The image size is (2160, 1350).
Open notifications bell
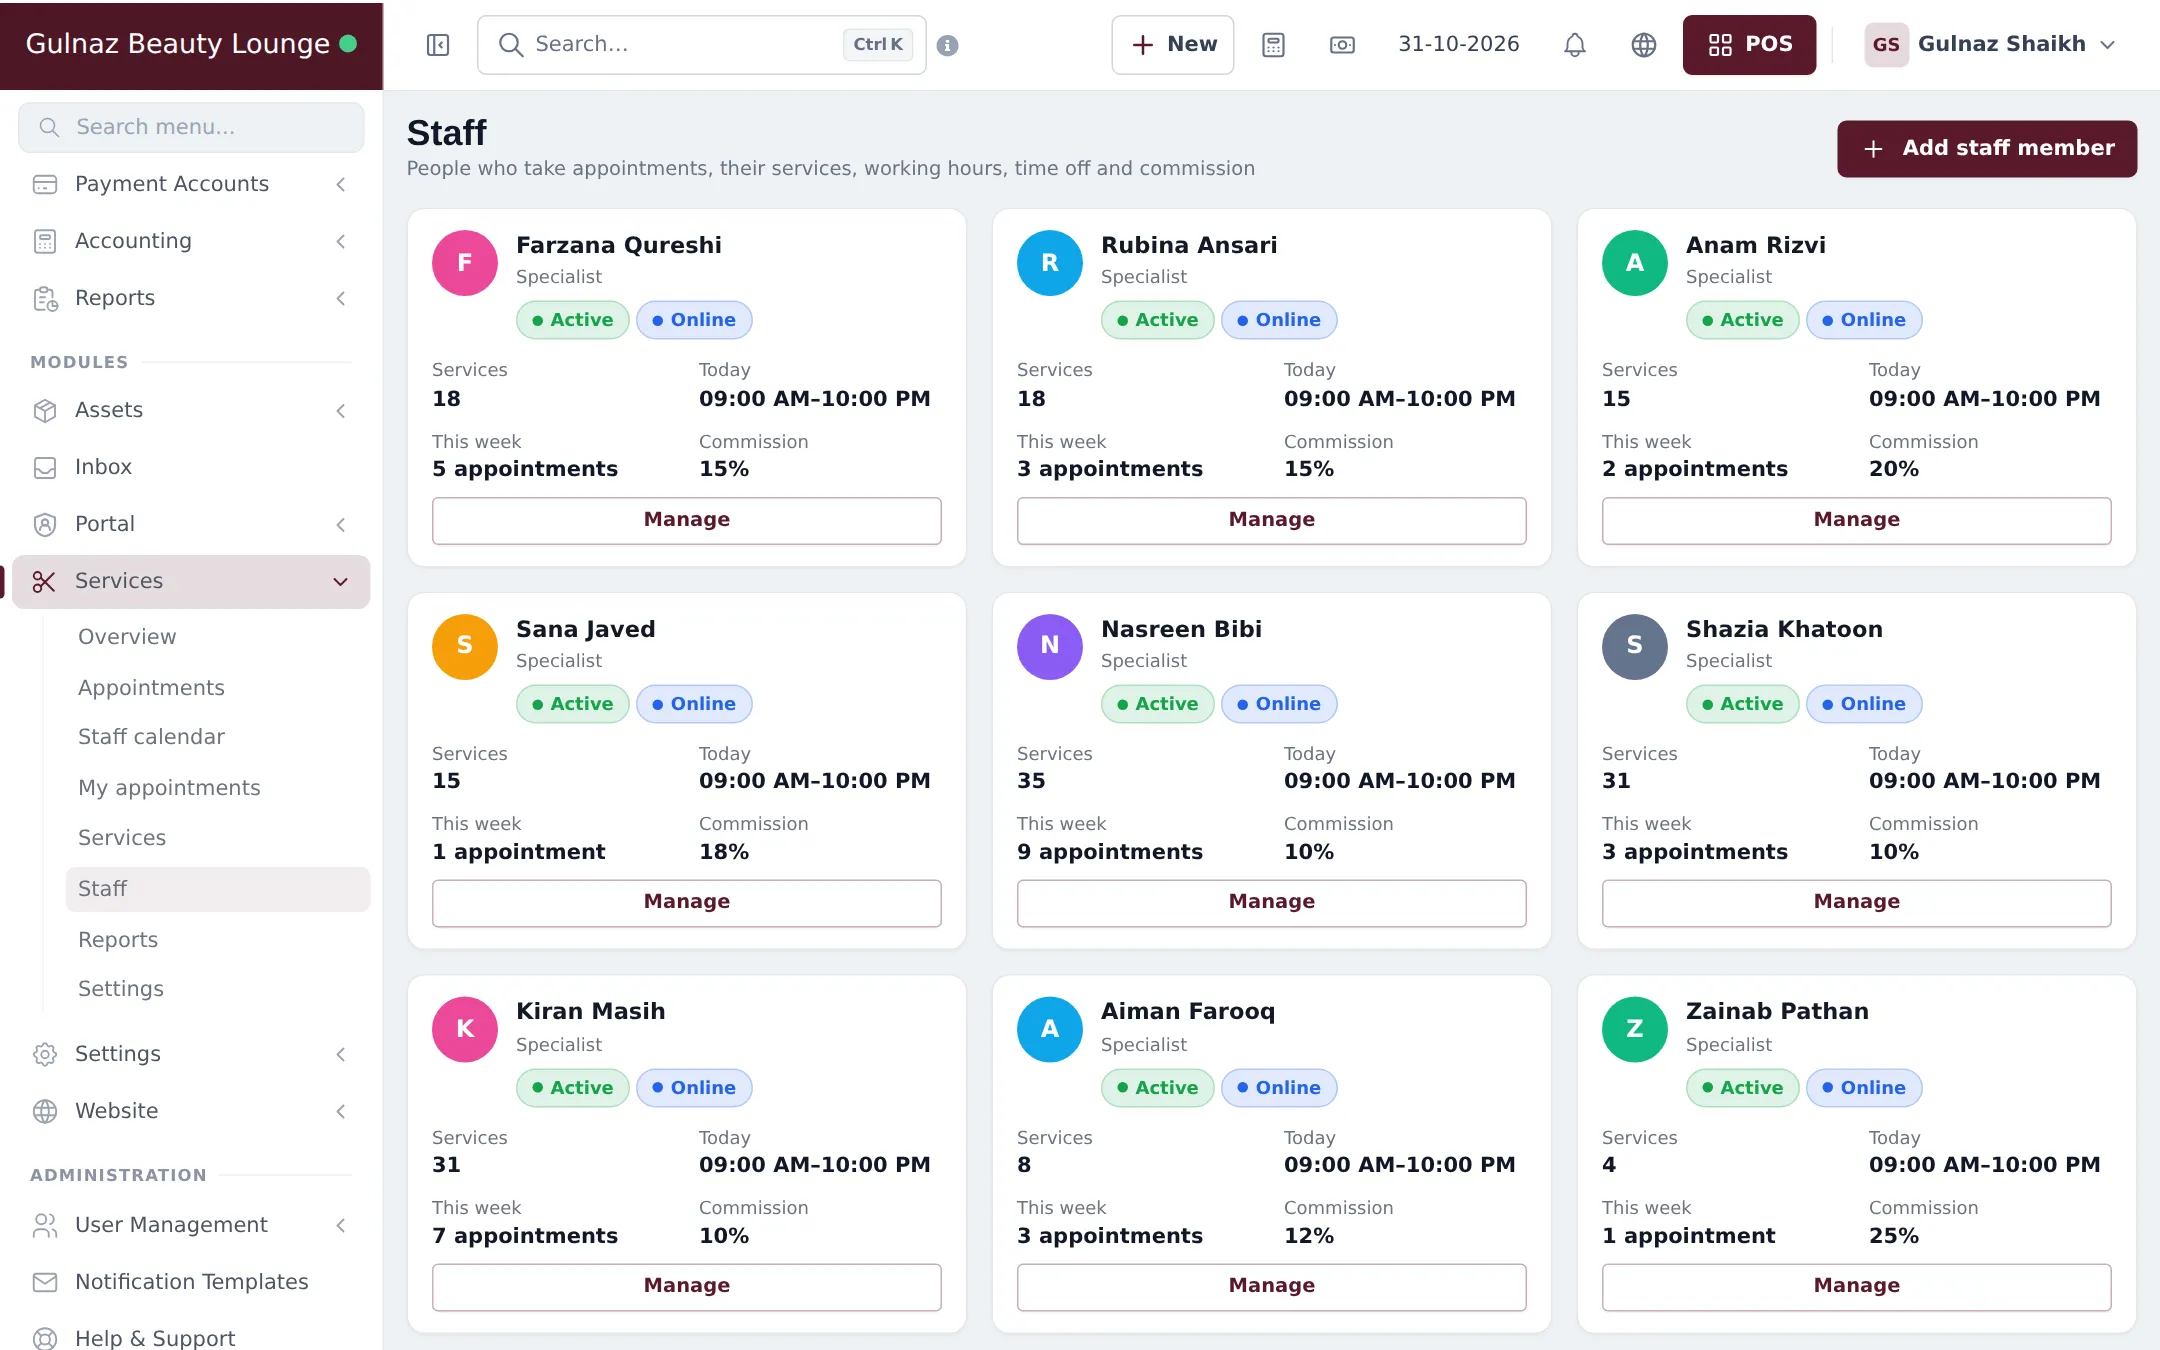(x=1575, y=45)
